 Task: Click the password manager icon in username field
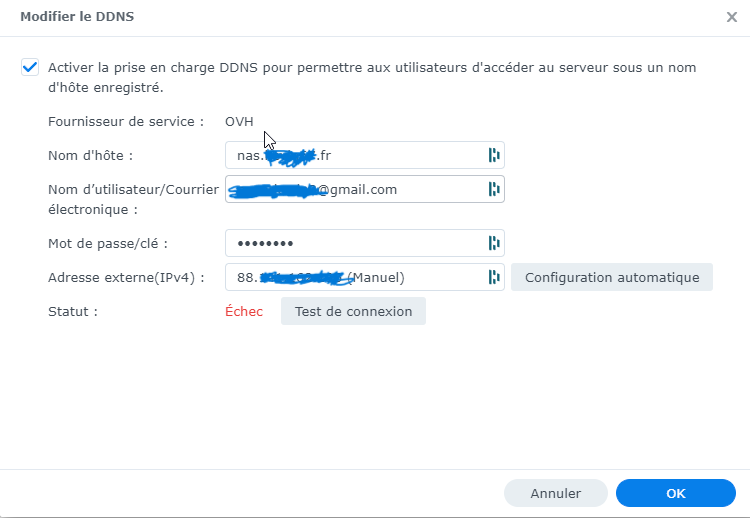tap(493, 189)
